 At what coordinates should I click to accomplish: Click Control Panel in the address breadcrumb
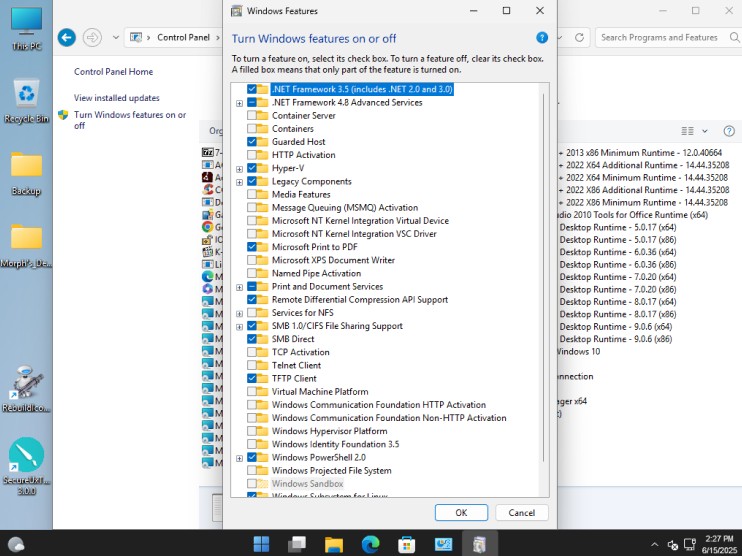(x=183, y=37)
